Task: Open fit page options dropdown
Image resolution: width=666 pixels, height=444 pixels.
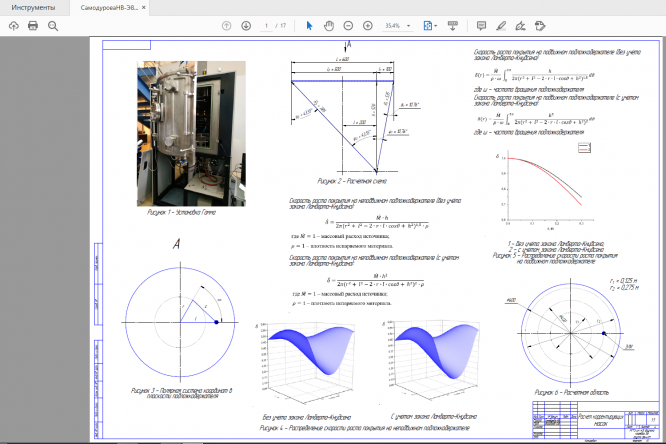Action: [431, 25]
